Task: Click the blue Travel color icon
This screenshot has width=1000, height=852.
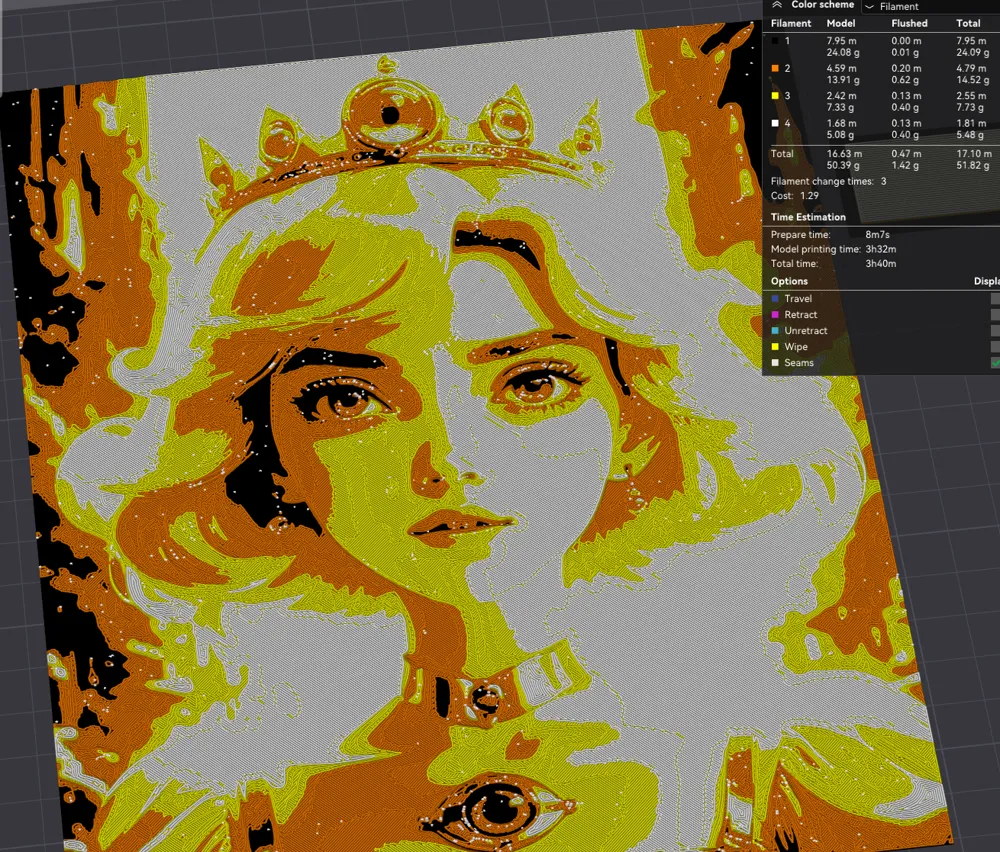Action: [775, 298]
